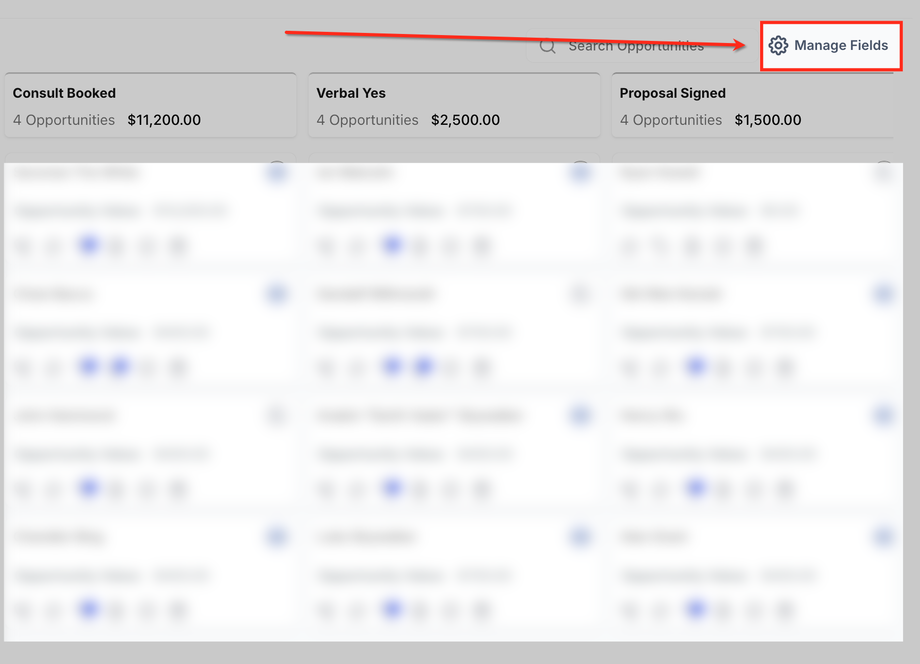This screenshot has height=664, width=920.
Task: Click the gear icon beside Manage Fields
Action: [x=779, y=45]
